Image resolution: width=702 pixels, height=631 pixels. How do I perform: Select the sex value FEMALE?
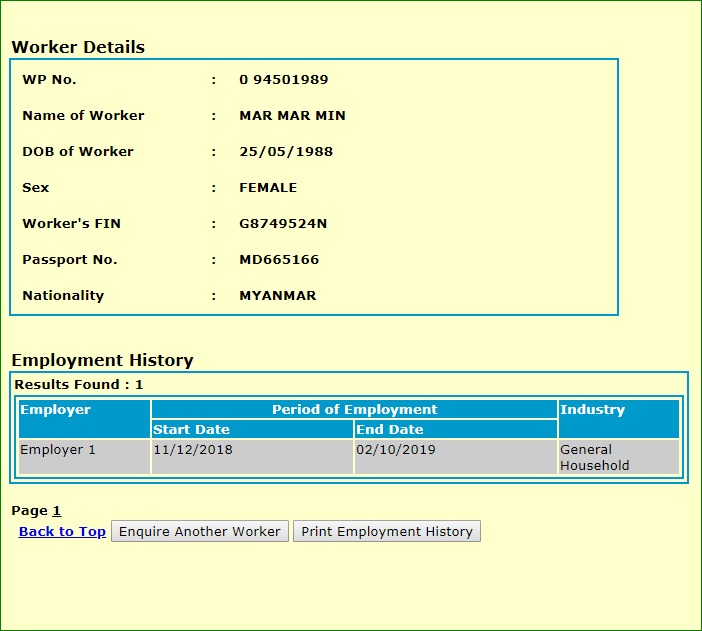tap(268, 188)
